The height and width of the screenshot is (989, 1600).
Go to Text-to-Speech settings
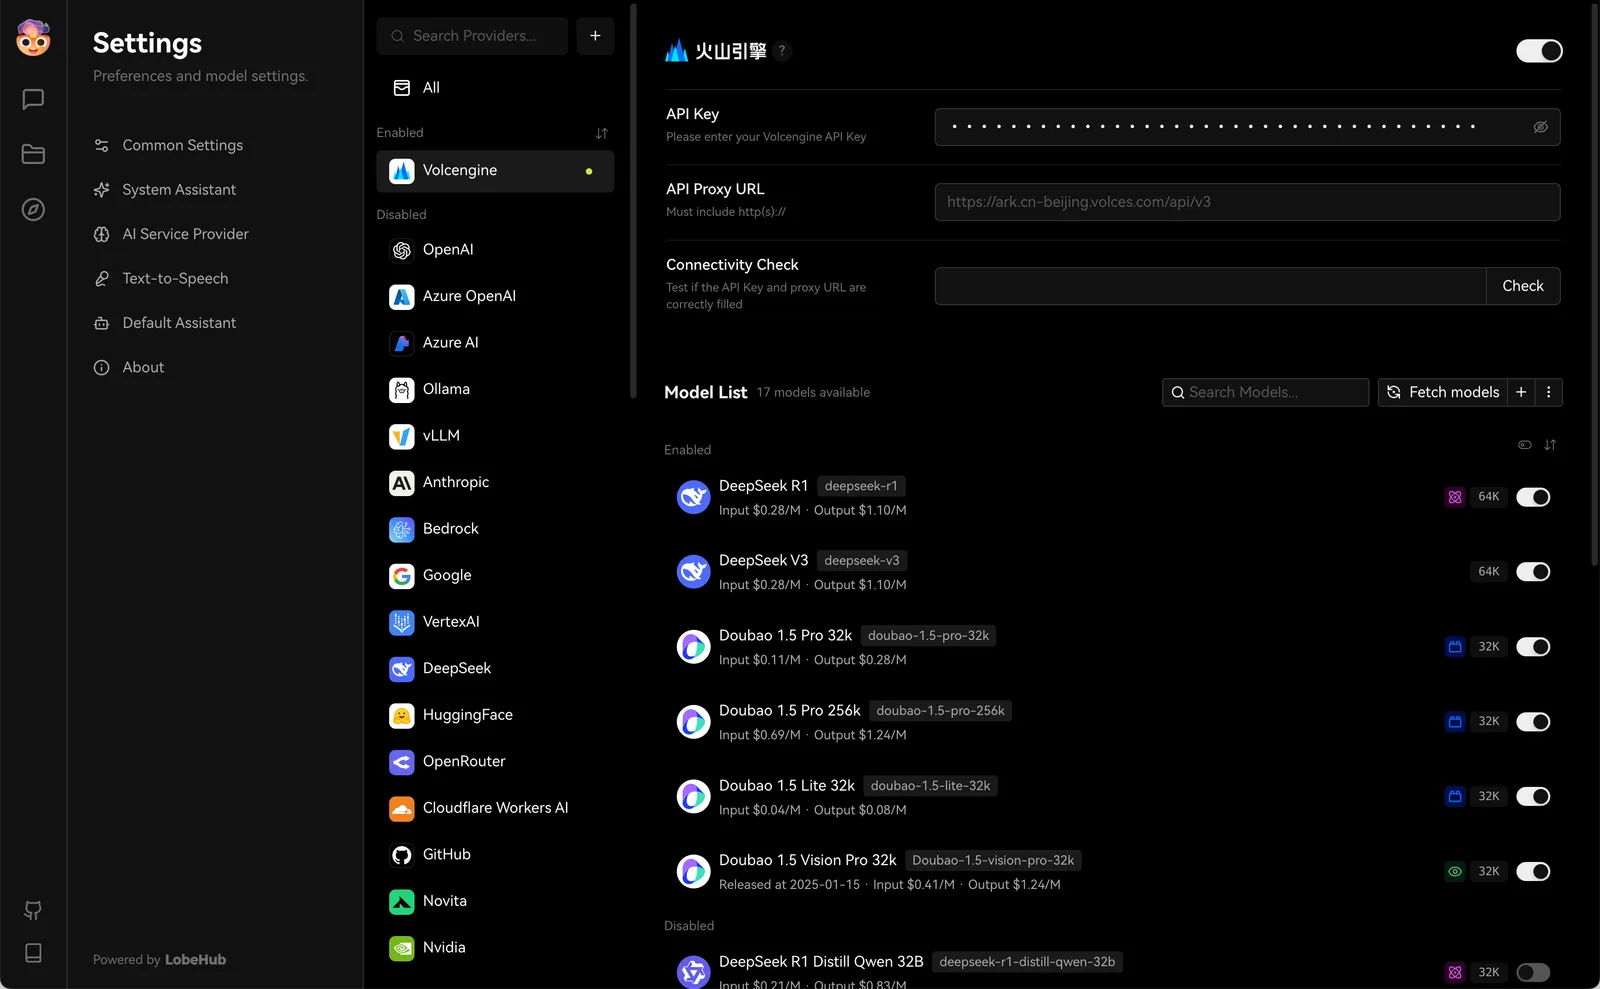[175, 279]
